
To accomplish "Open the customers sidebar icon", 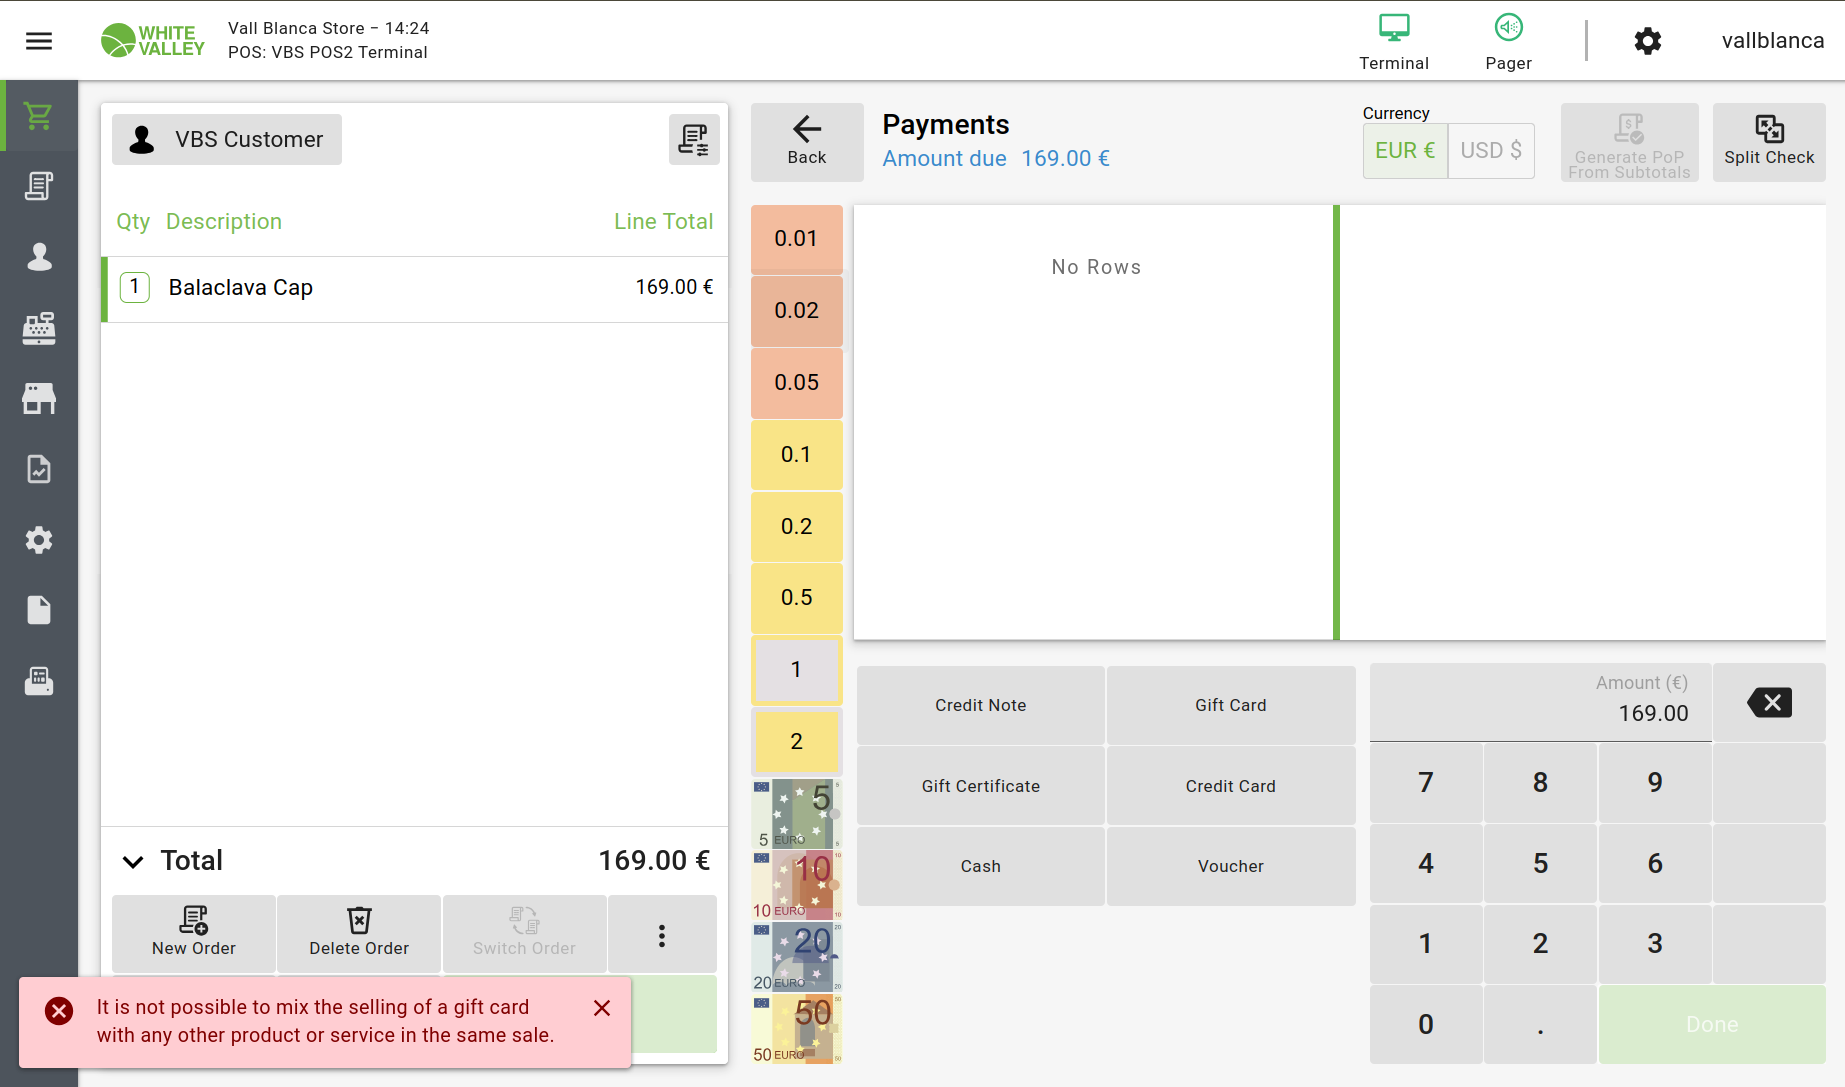I will click(x=39, y=257).
